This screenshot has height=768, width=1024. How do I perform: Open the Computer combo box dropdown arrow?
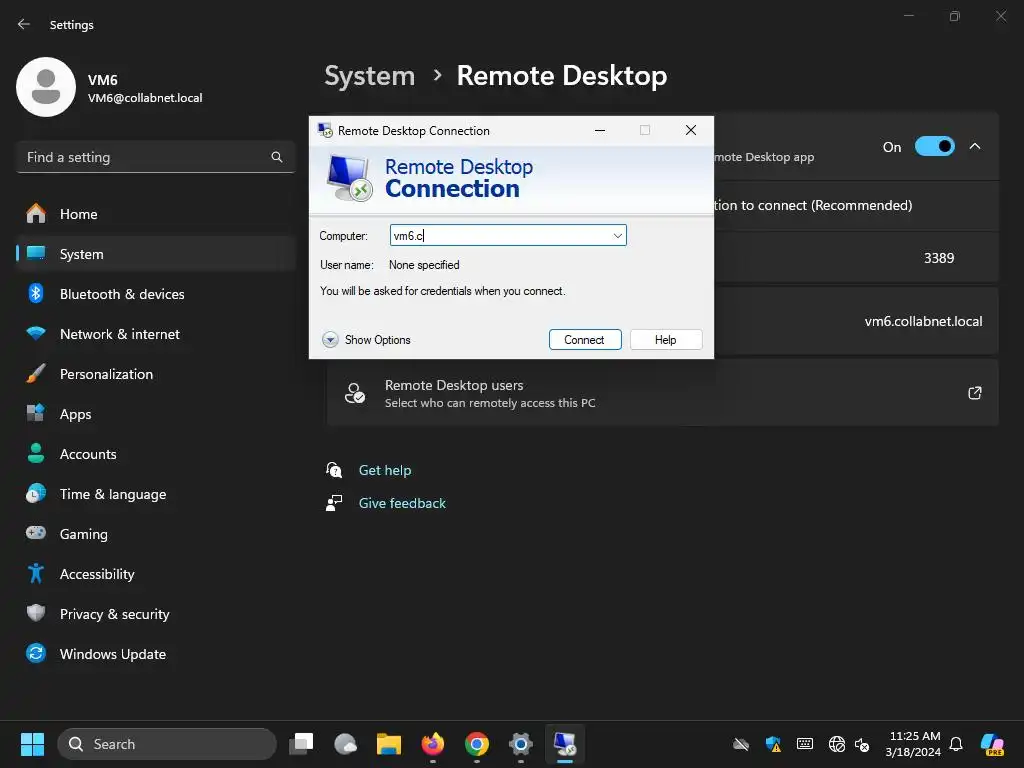[x=617, y=236]
